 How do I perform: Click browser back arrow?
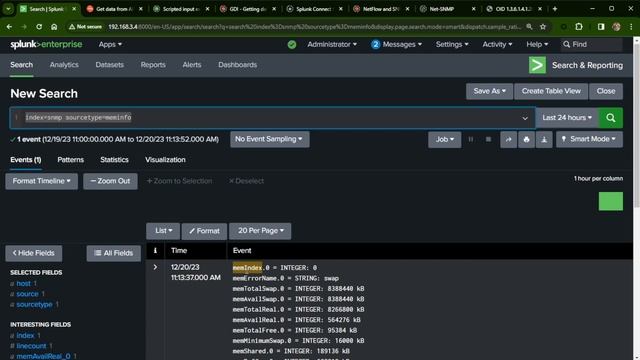(x=9, y=27)
